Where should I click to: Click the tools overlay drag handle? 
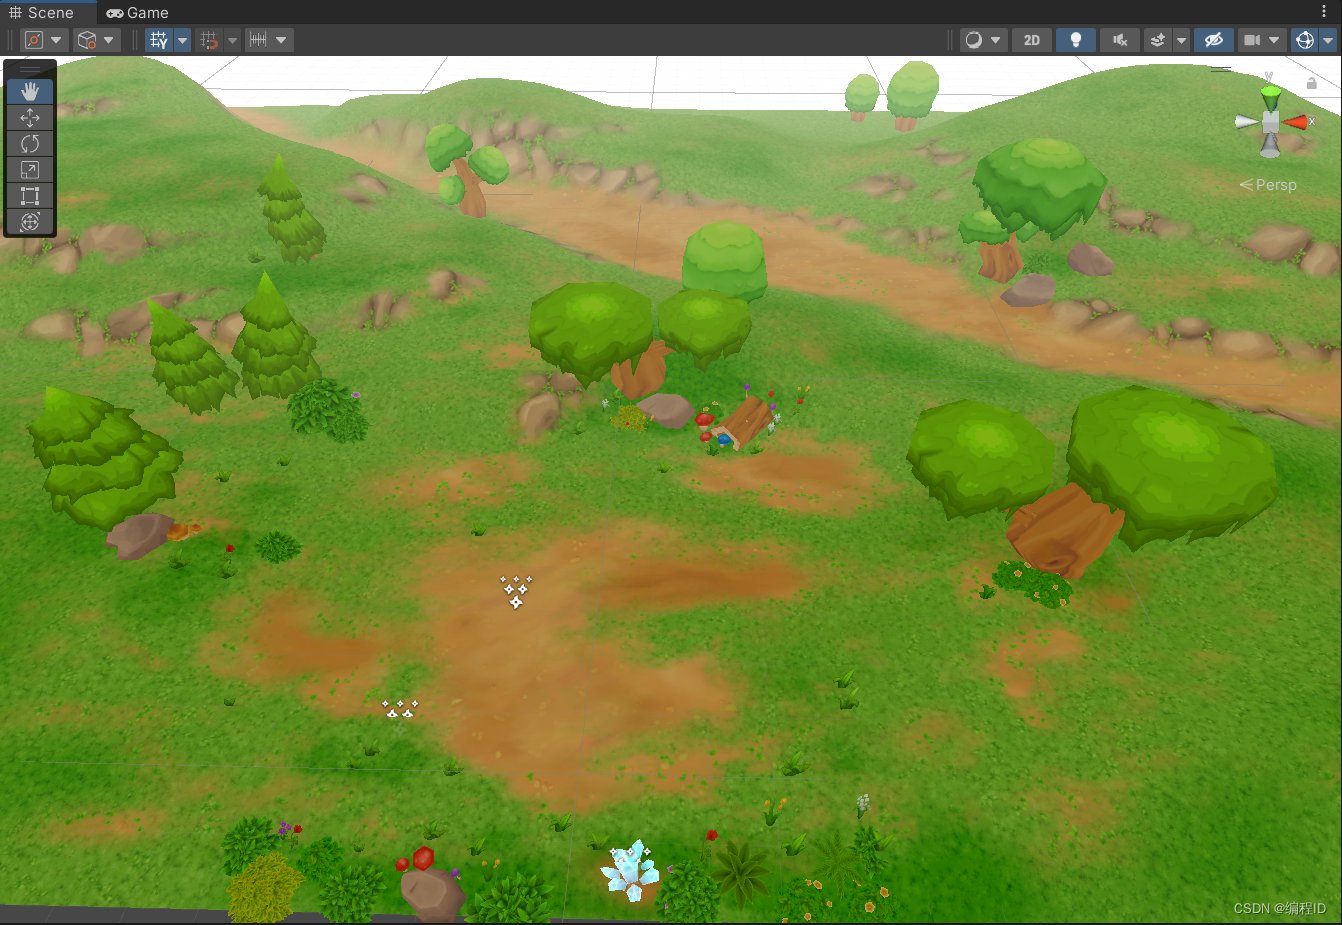(30, 69)
